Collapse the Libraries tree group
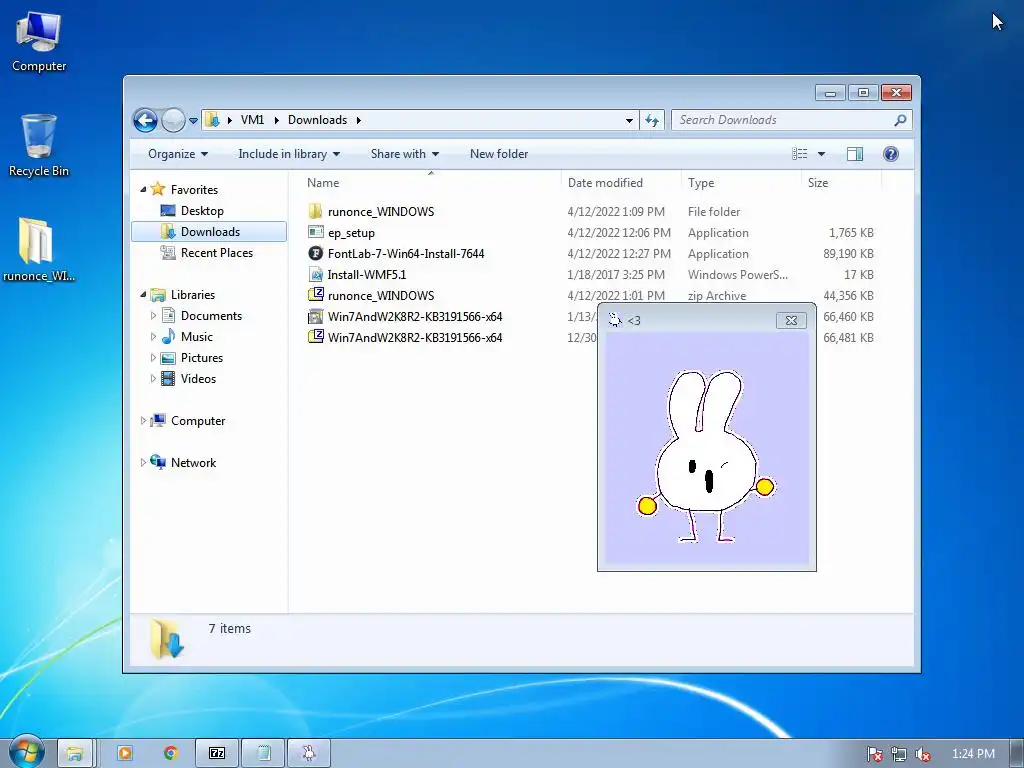The height and width of the screenshot is (768, 1024). coord(144,295)
